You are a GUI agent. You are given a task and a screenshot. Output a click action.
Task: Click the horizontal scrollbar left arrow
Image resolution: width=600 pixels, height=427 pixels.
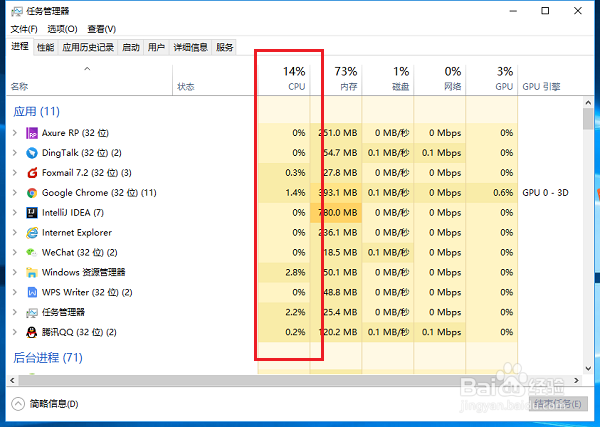(12, 380)
